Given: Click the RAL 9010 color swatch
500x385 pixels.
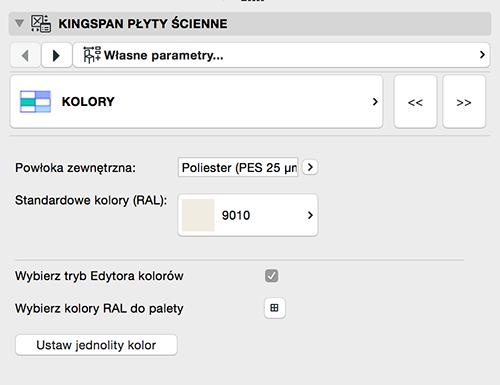Looking at the screenshot, I should coord(198,215).
